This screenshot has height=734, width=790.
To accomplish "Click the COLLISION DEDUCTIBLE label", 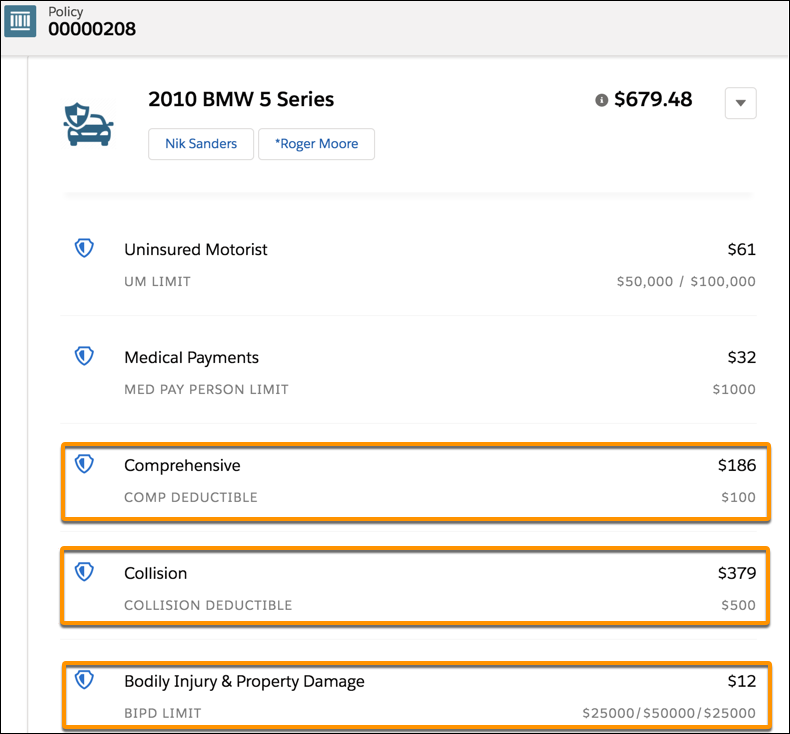I will click(x=208, y=605).
